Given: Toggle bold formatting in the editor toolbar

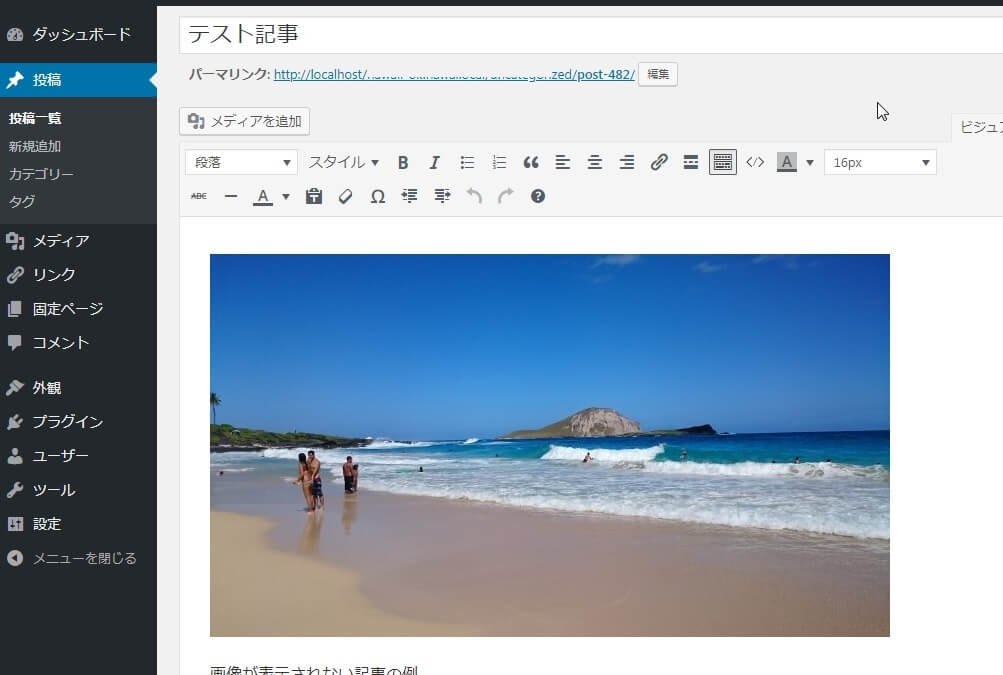Looking at the screenshot, I should [x=403, y=162].
